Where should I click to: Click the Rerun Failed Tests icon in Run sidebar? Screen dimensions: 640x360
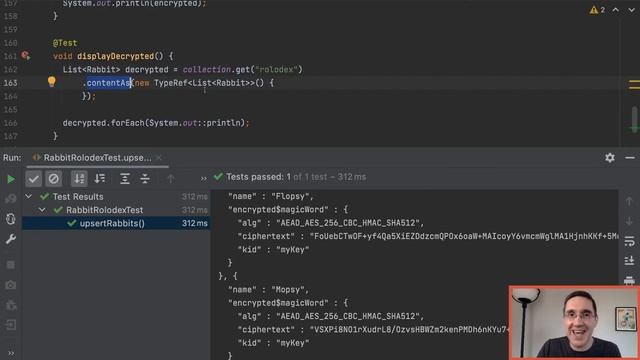pos(11,199)
